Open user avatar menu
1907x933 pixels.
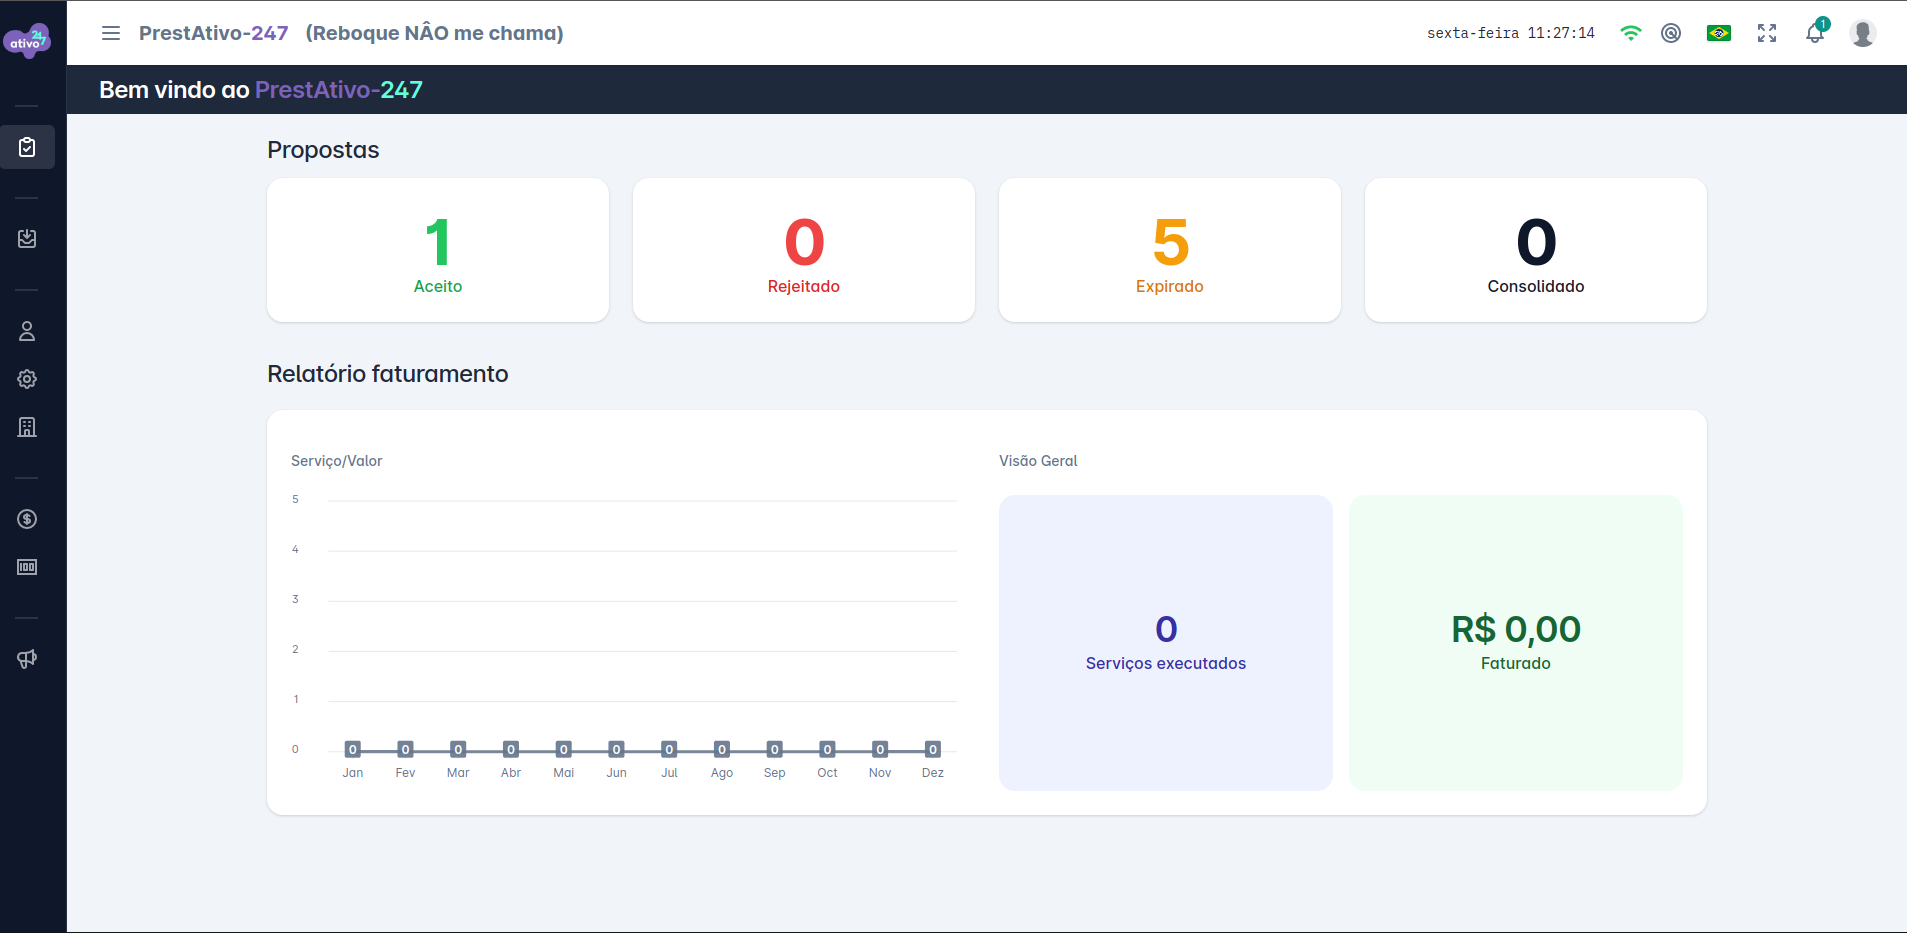pos(1863,33)
